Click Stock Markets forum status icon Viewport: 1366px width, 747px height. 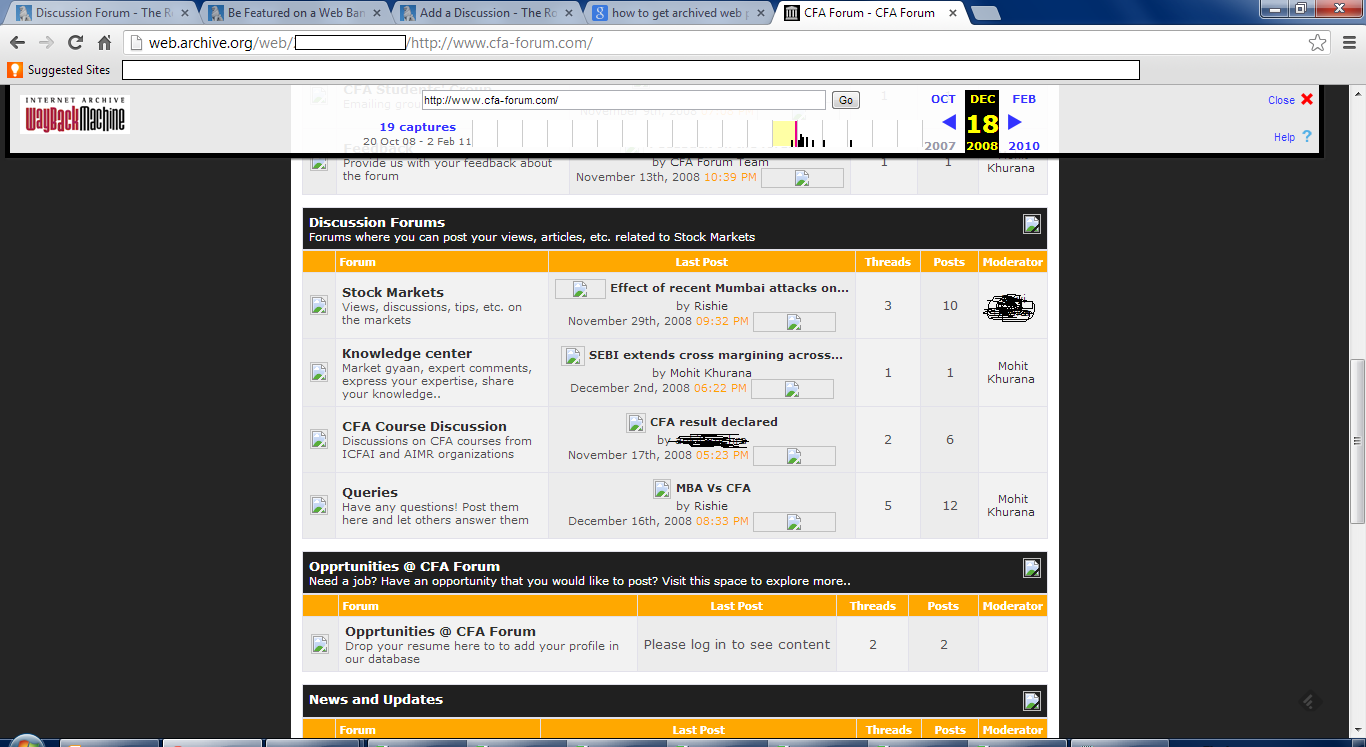coord(319,306)
